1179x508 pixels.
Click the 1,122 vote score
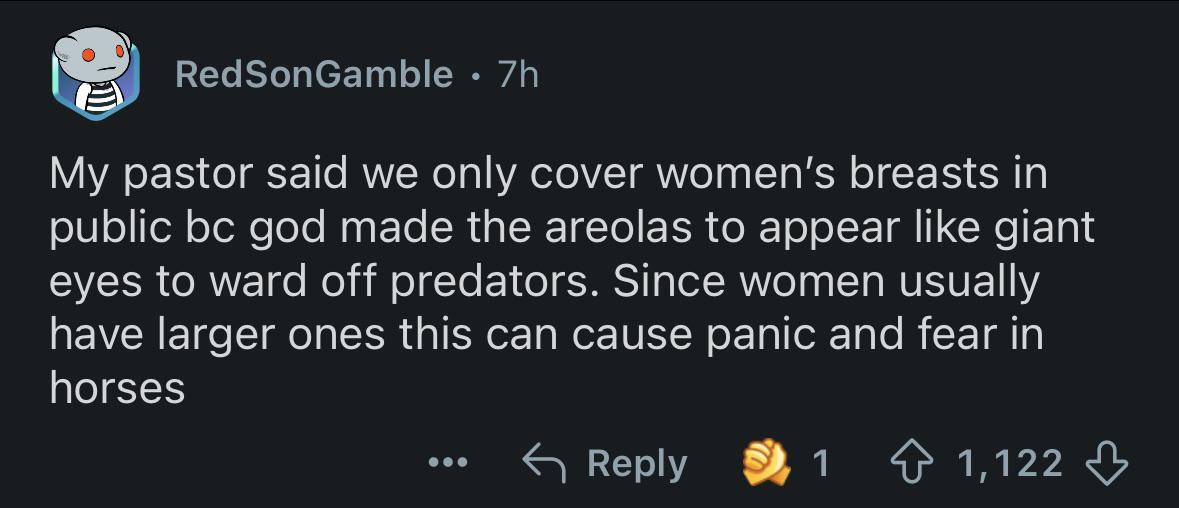coord(1010,463)
